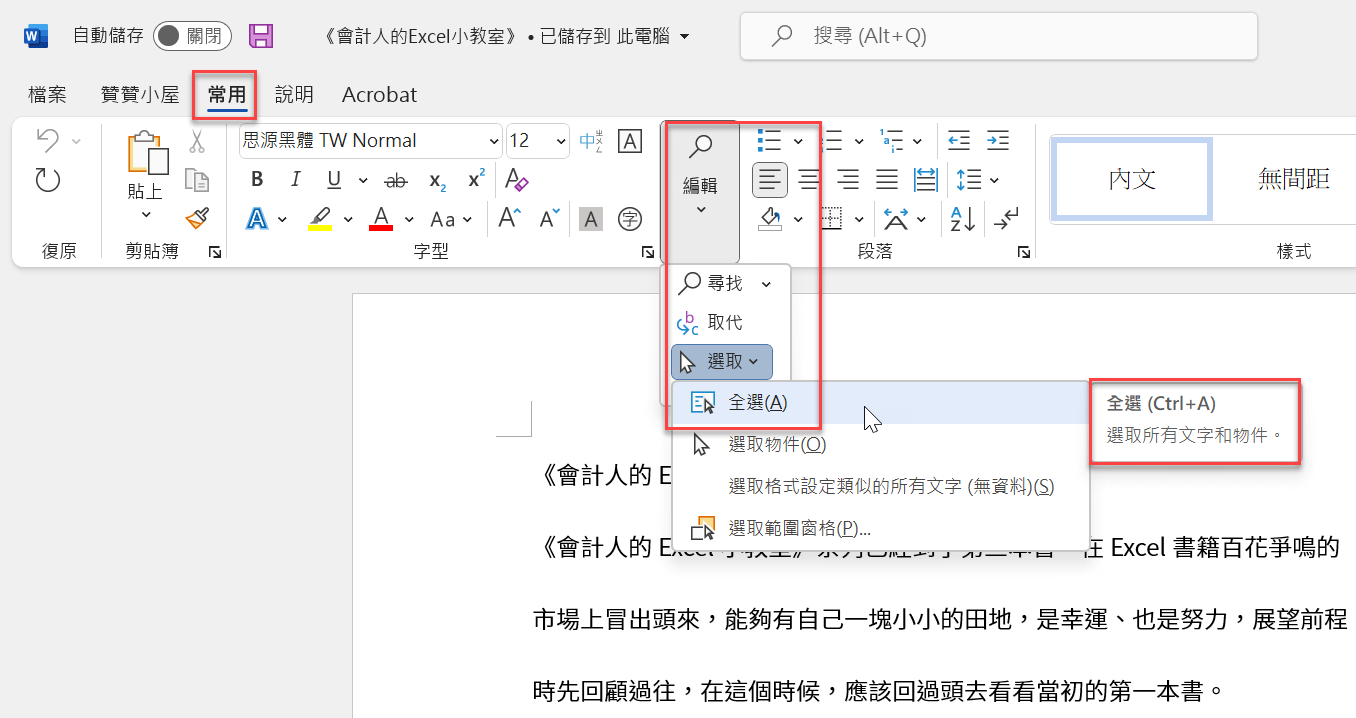The height and width of the screenshot is (718, 1356).
Task: Click the Copy pages icon
Action: coord(197,180)
